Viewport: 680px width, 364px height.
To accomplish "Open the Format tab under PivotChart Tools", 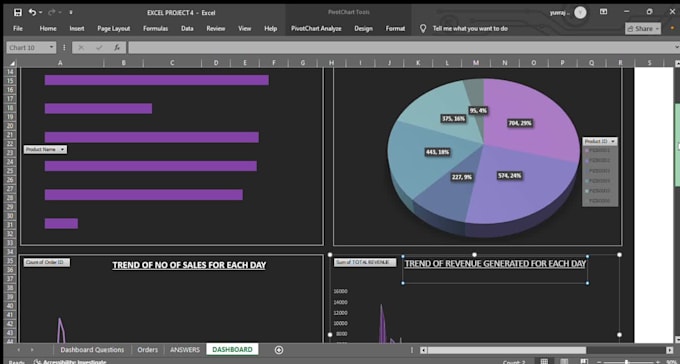I will point(396,29).
